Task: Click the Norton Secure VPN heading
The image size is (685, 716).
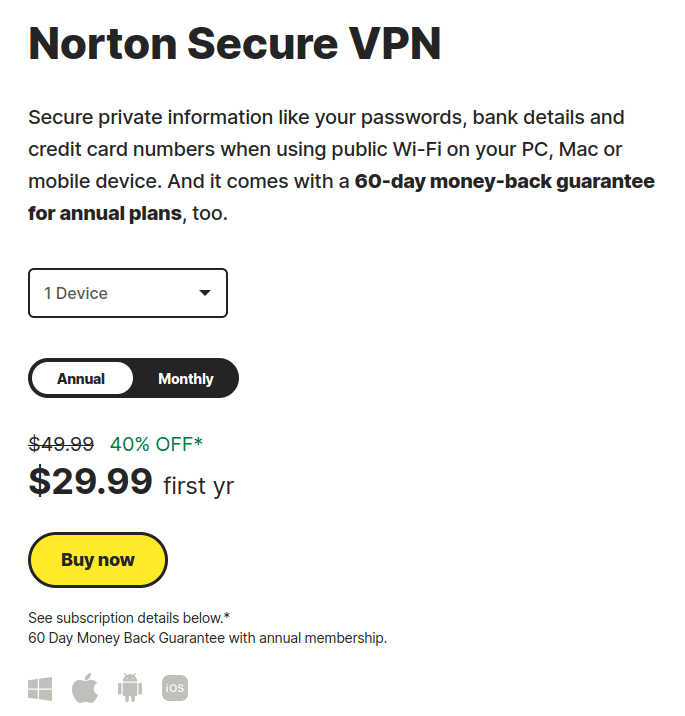Action: [235, 44]
